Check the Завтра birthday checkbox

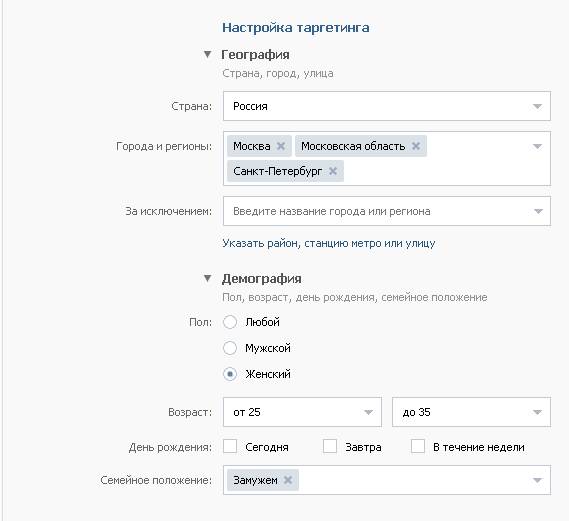330,446
